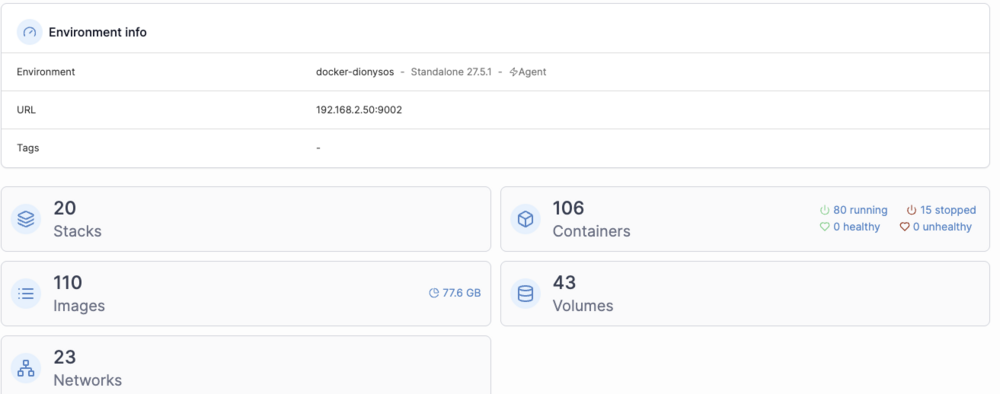Click the 0 healthy status text
The height and width of the screenshot is (394, 1000).
coord(857,227)
